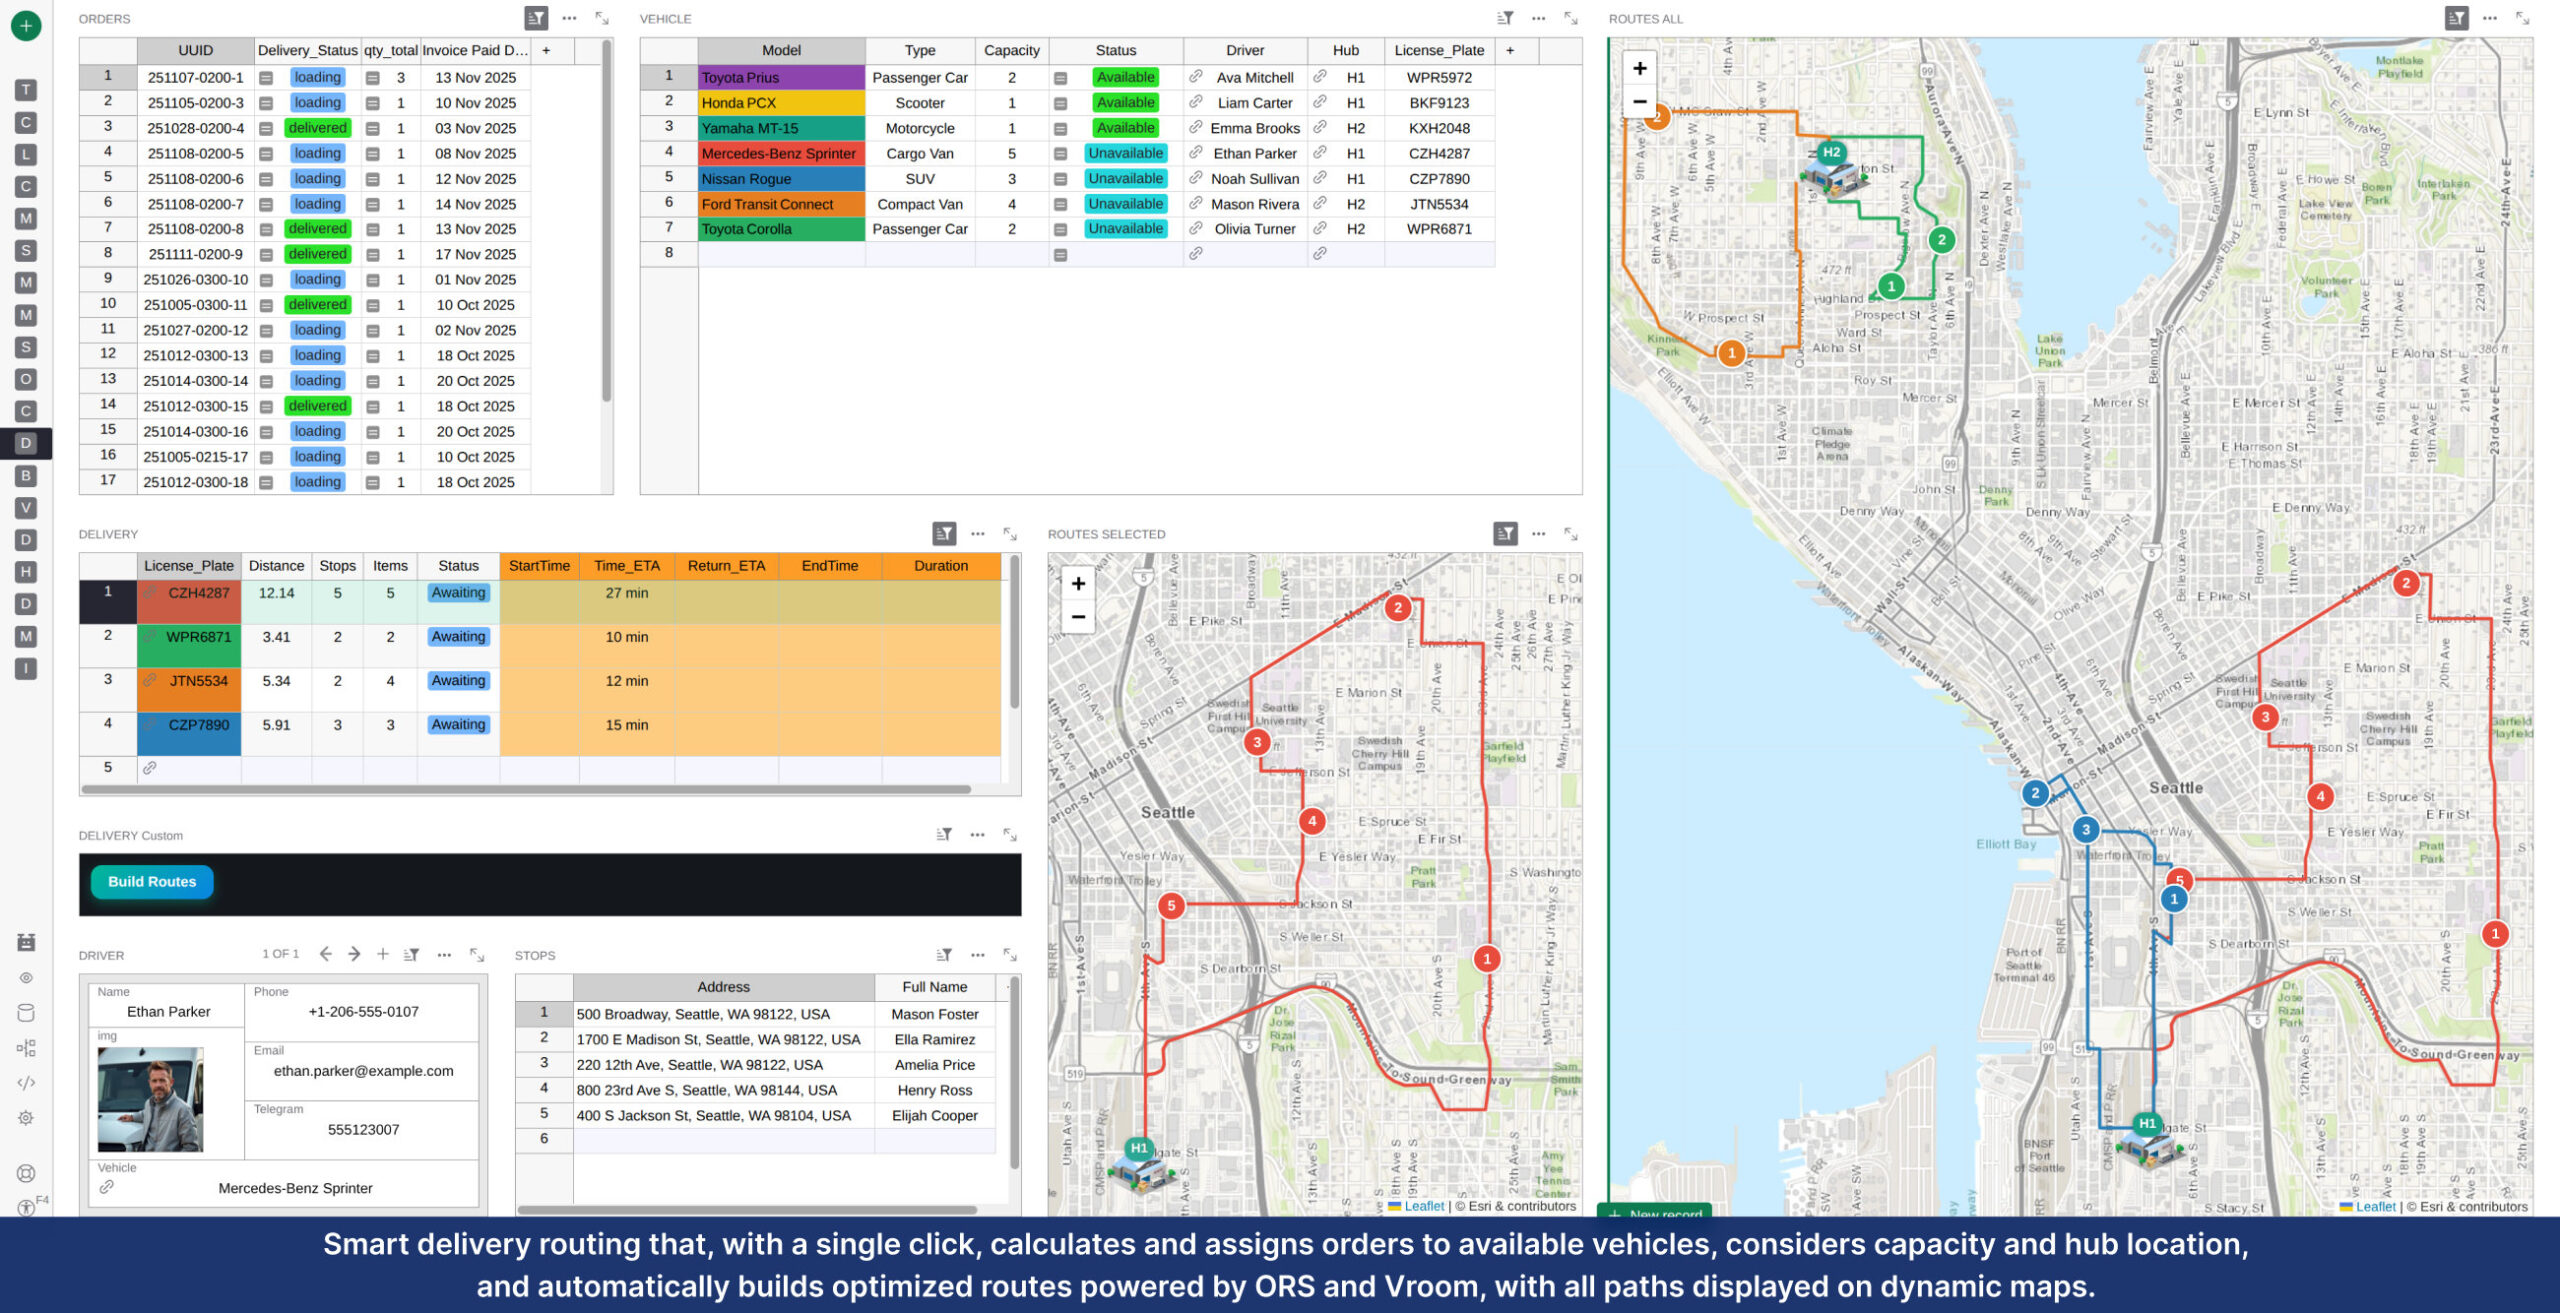Go to the next driver record arrow
Image resolution: width=2560 pixels, height=1313 pixels.
point(354,954)
